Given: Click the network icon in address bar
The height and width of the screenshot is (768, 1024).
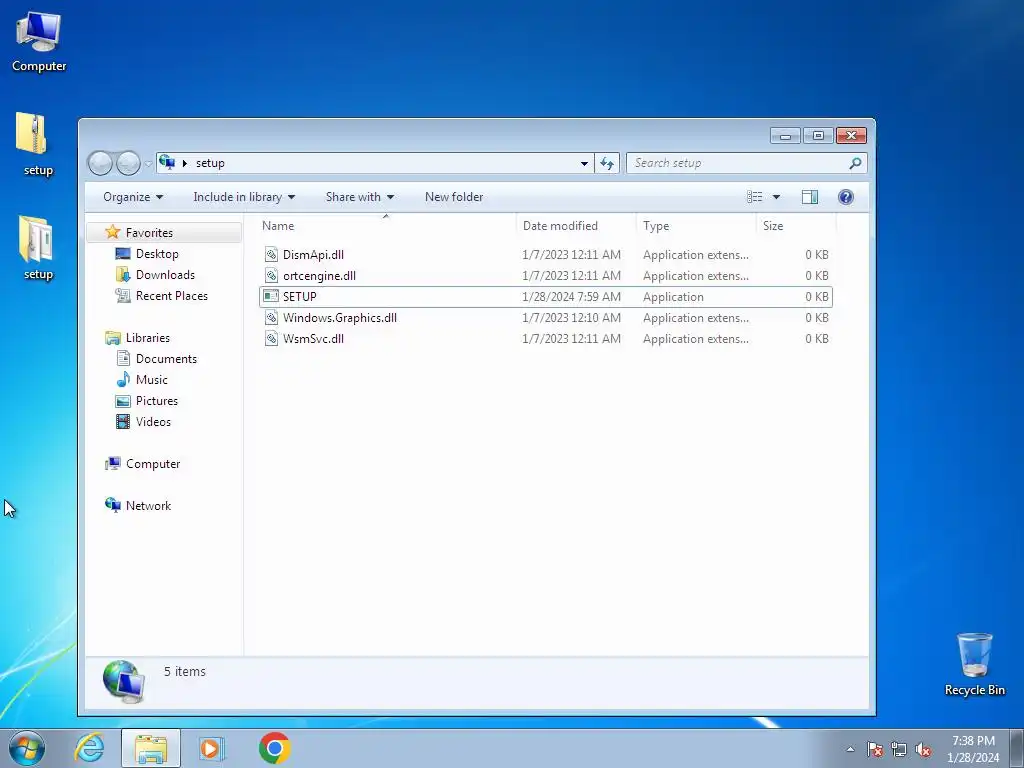Looking at the screenshot, I should [x=167, y=163].
